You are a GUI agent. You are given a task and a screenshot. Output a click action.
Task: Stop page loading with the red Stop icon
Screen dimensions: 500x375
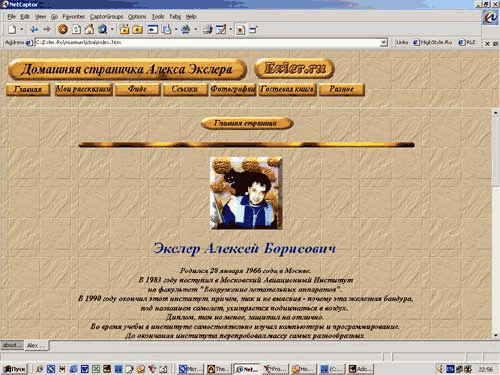coord(63,29)
